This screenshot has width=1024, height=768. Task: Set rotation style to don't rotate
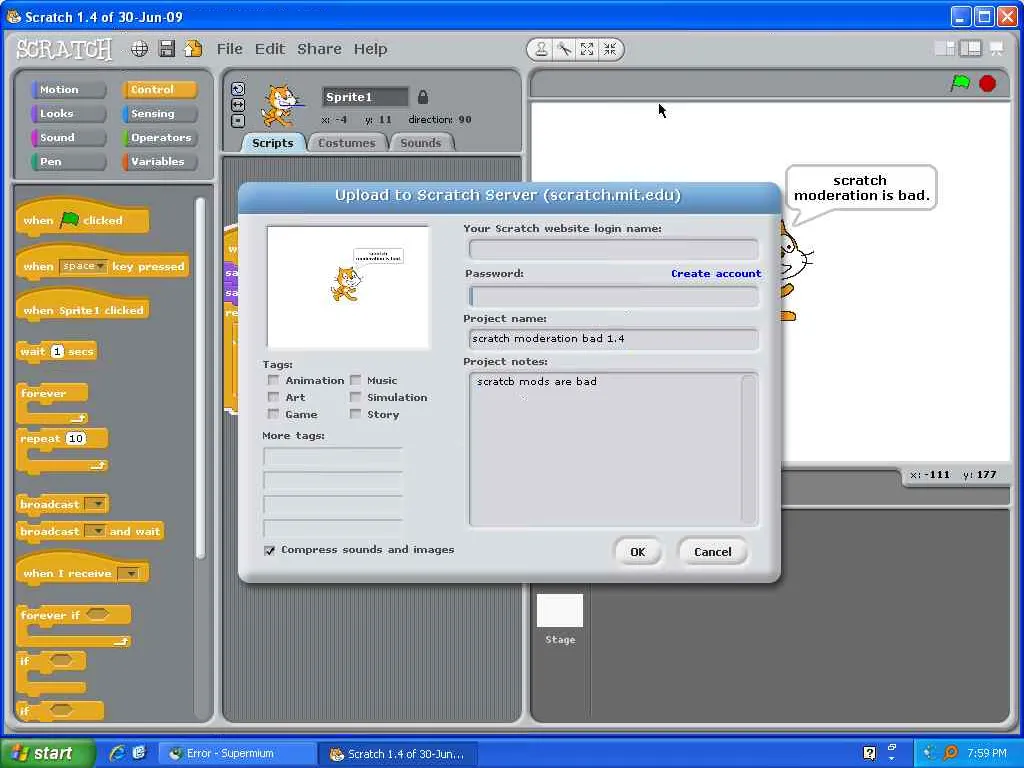[x=238, y=120]
